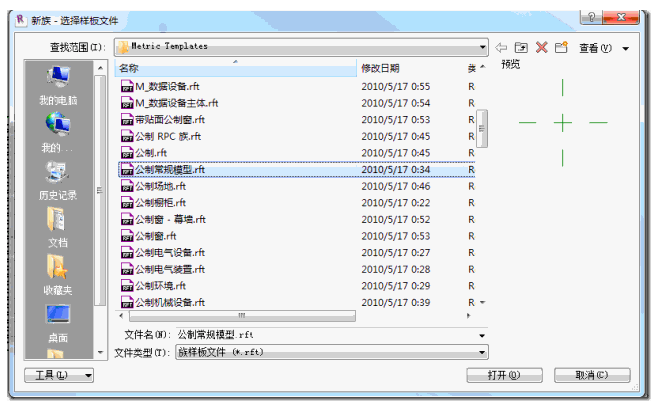Expand the 查找范围 Metric Templates dropdown

point(482,47)
